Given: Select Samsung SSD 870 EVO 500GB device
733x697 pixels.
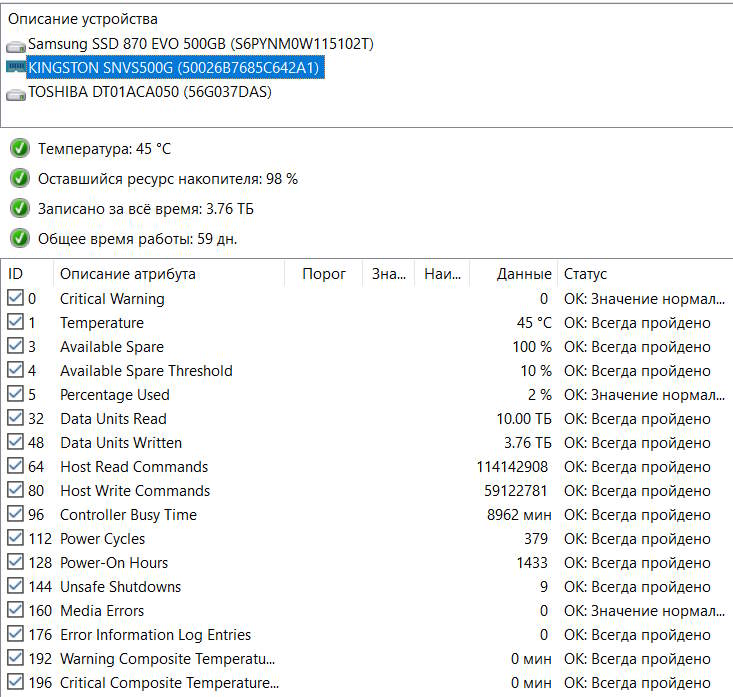Looking at the screenshot, I should pos(201,44).
